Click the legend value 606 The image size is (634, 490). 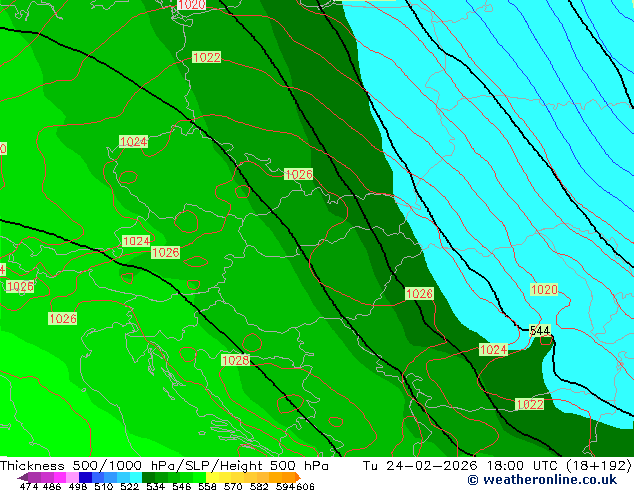[305, 486]
